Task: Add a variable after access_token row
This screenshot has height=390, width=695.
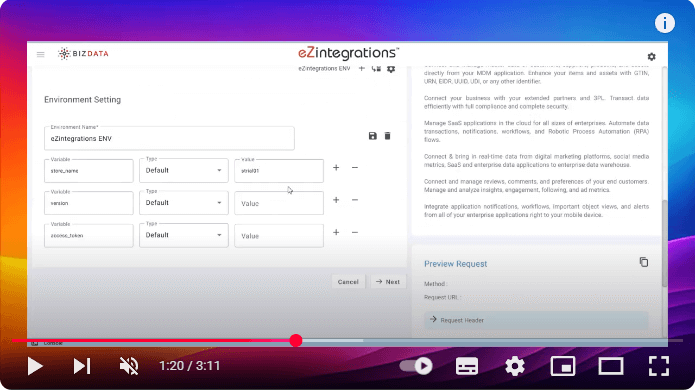Action: [x=336, y=232]
